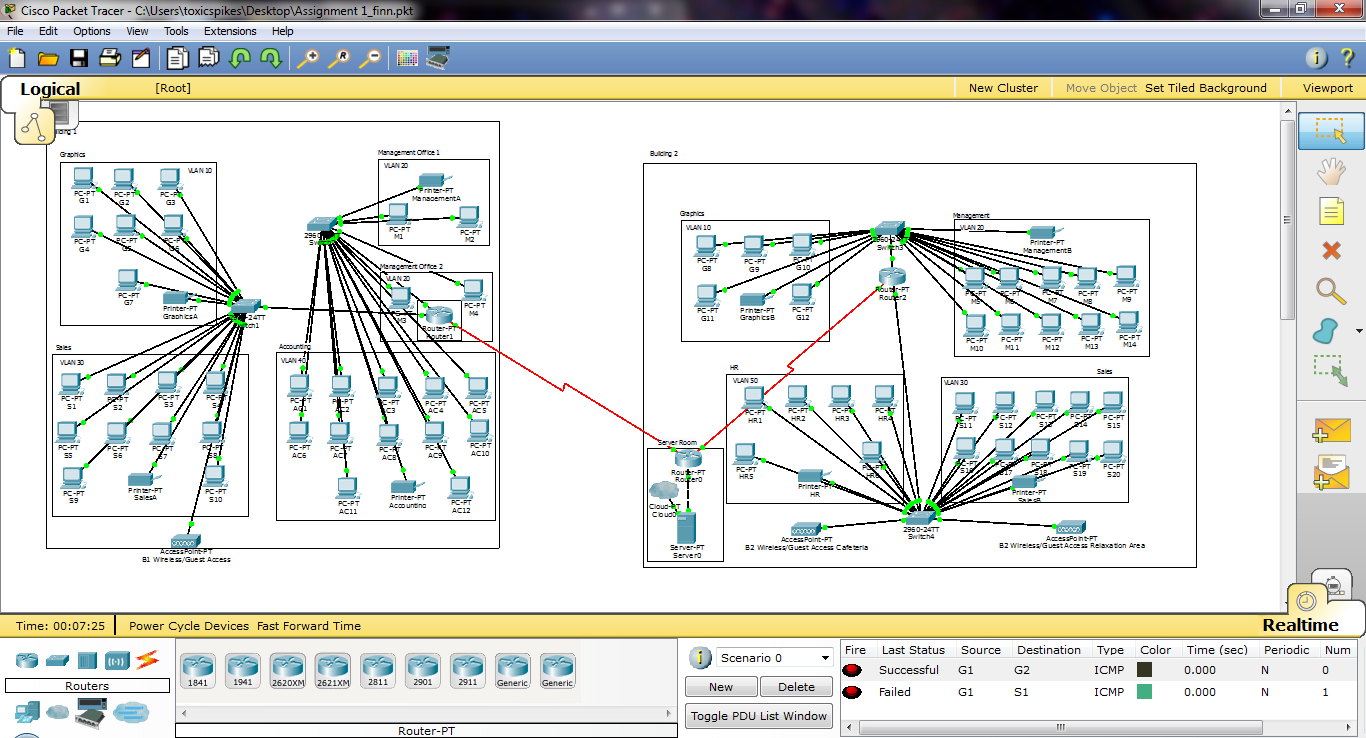Viewport: 1366px width, 738px height.
Task: Click the Paste toolbar icon
Action: pos(208,58)
